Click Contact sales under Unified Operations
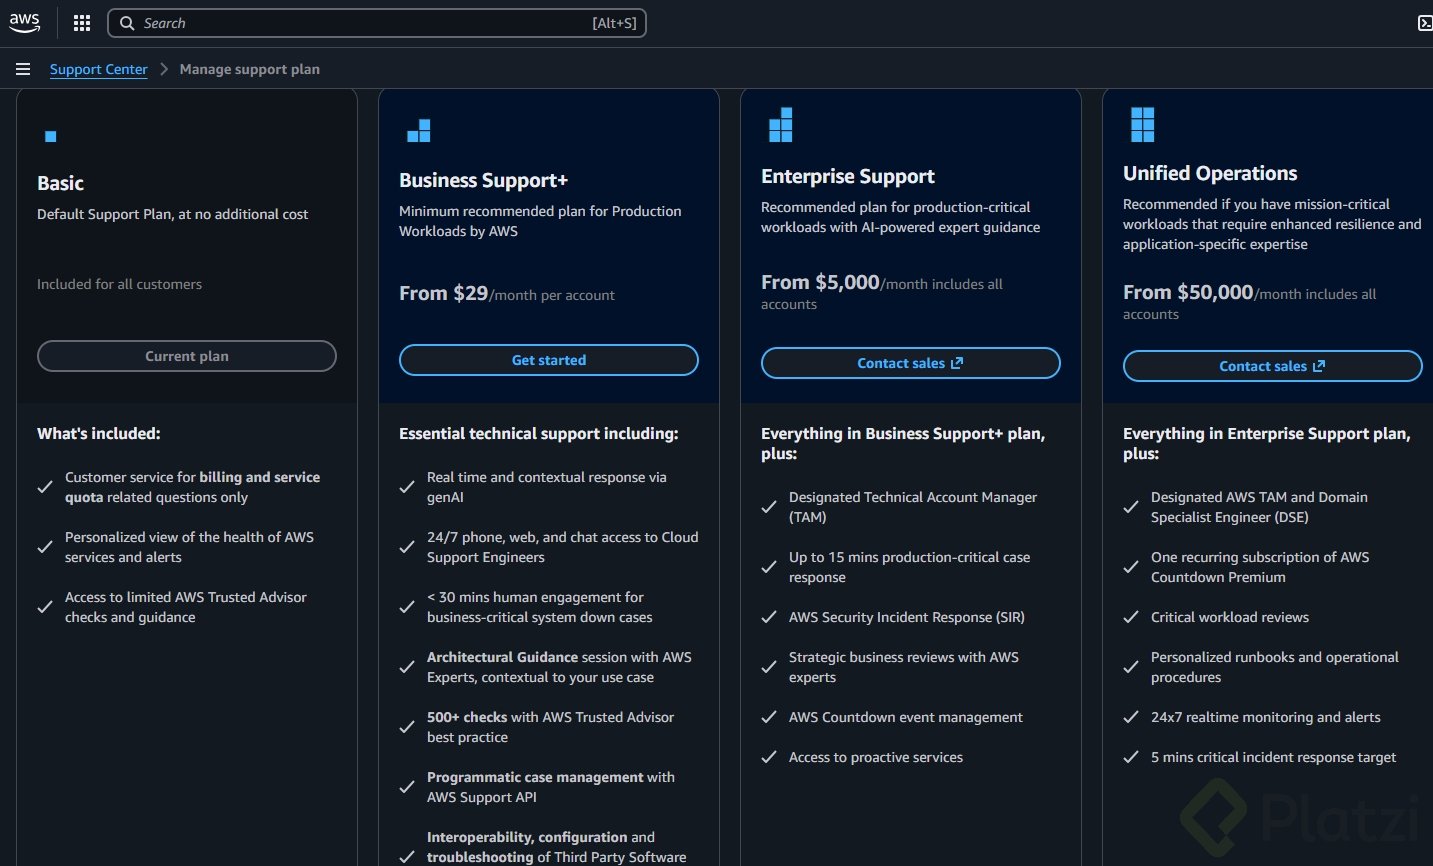This screenshot has width=1433, height=866. (x=1272, y=366)
